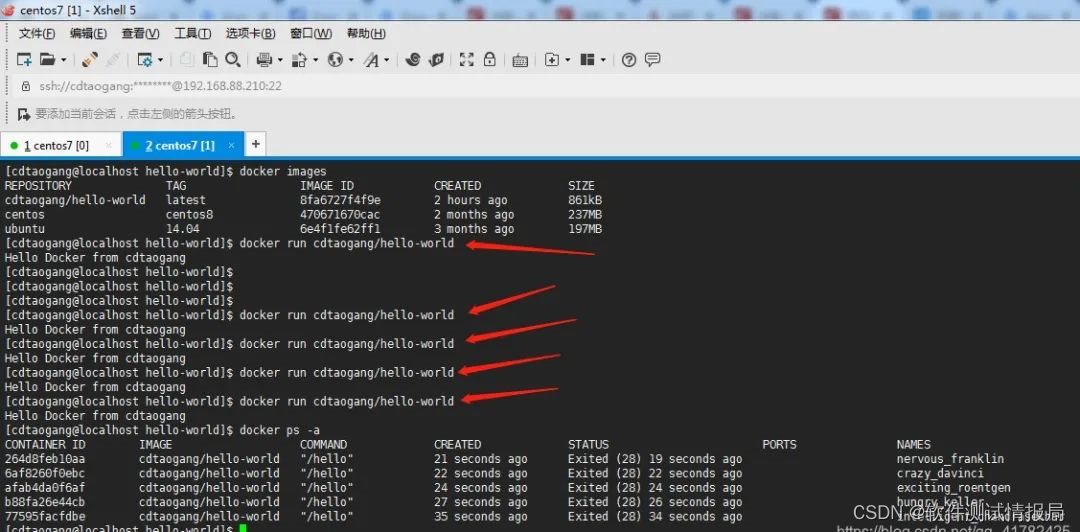Click the Encoding globe icon
The image size is (1080, 532).
[335, 60]
